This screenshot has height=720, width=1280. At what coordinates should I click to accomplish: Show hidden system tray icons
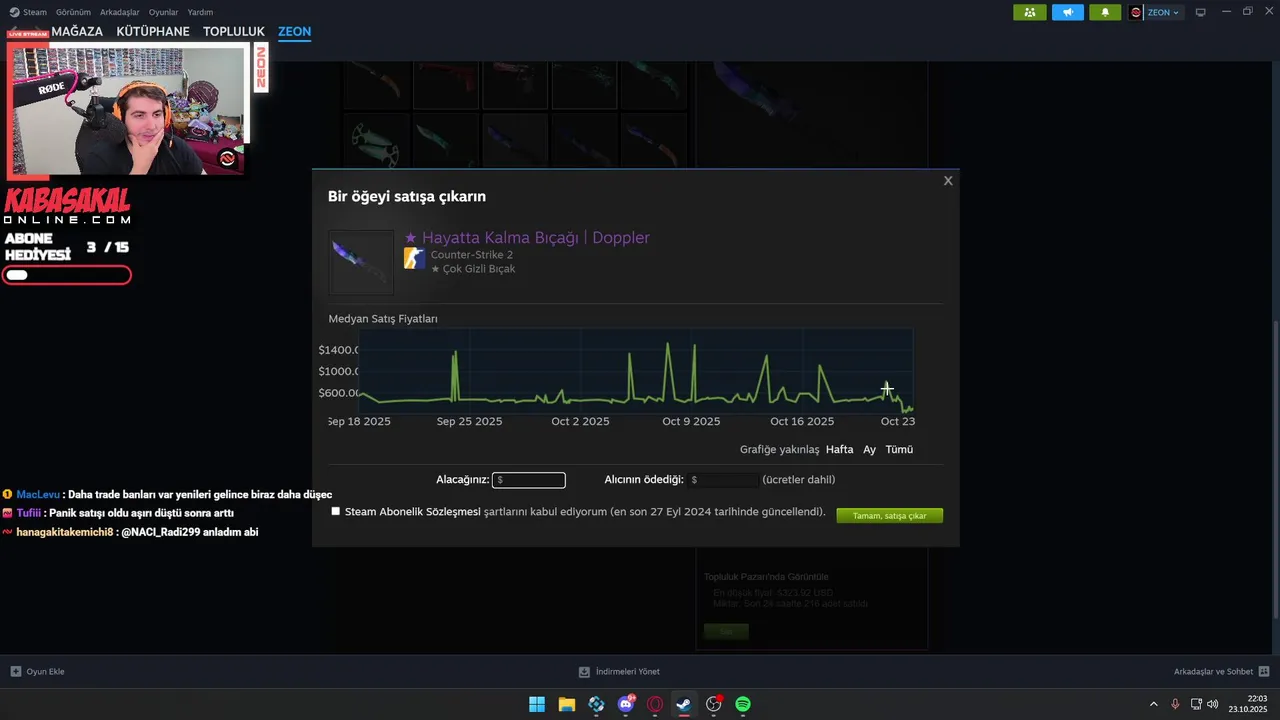[x=1153, y=704]
